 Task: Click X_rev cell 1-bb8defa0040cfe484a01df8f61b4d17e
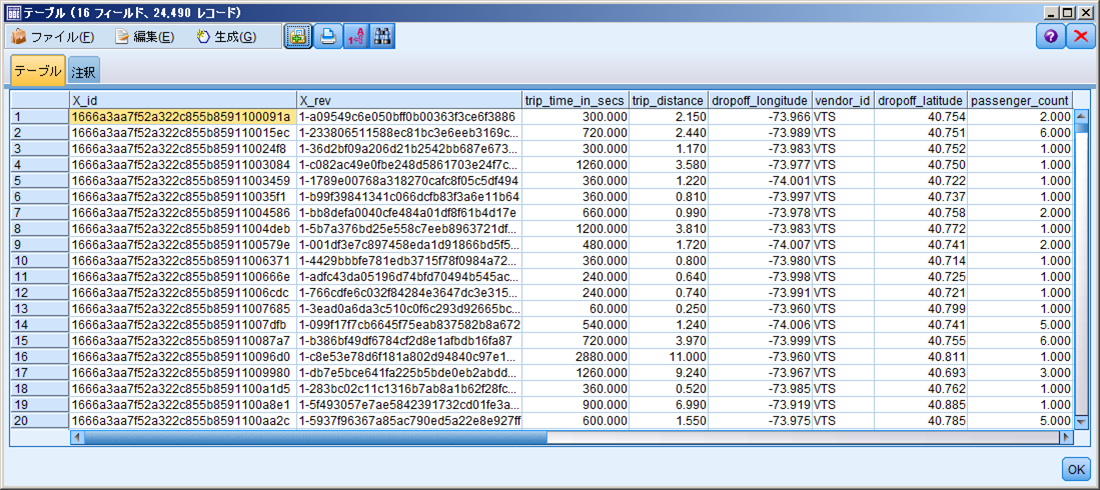409,212
